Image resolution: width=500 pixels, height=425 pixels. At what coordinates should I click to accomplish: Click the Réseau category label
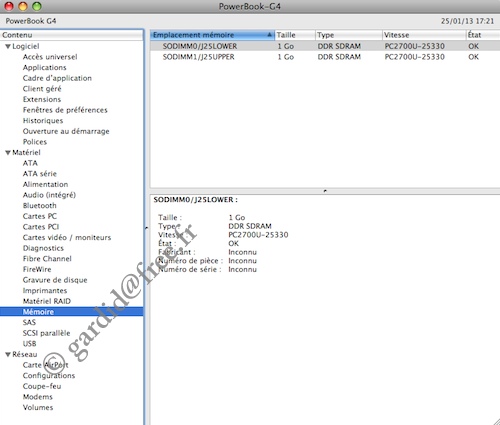tap(25, 354)
